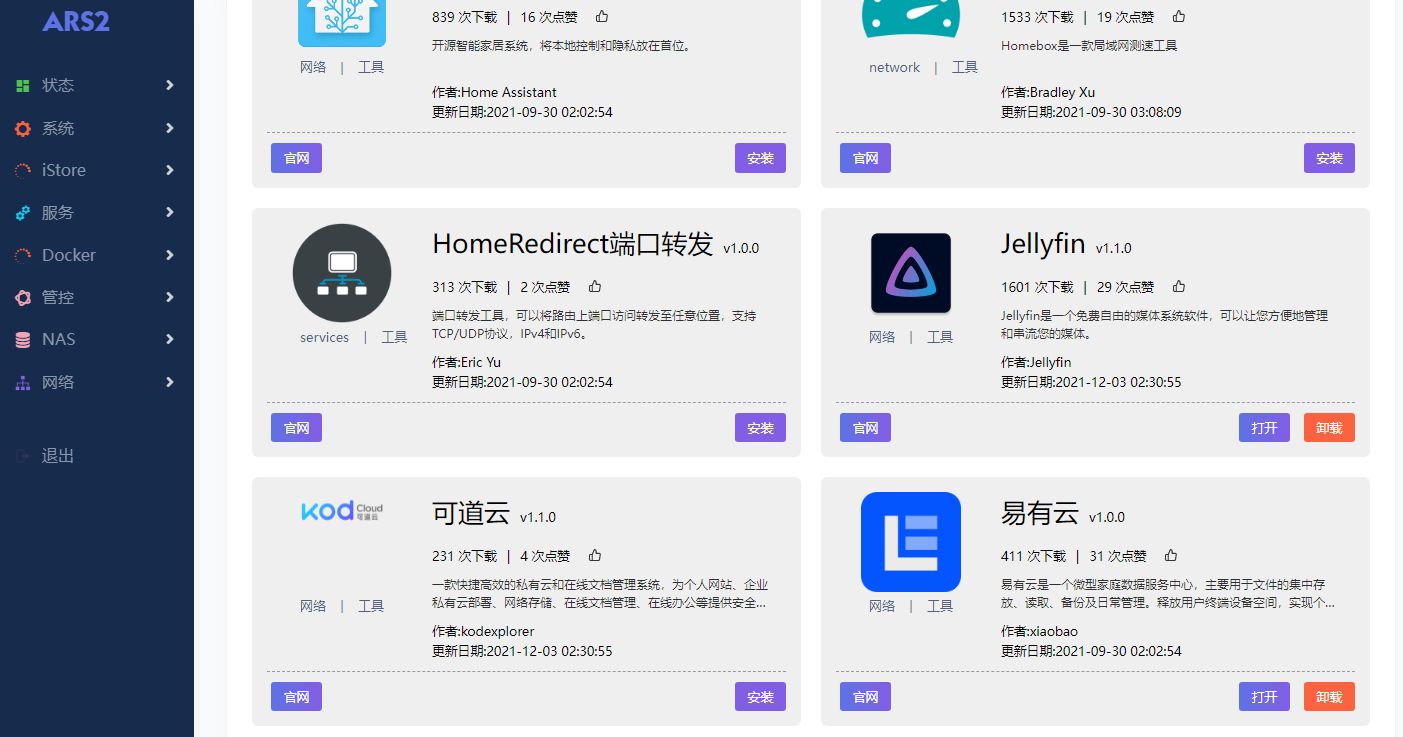1403x737 pixels.
Task: Click the kodcloud 可道云 logo
Action: [x=342, y=511]
